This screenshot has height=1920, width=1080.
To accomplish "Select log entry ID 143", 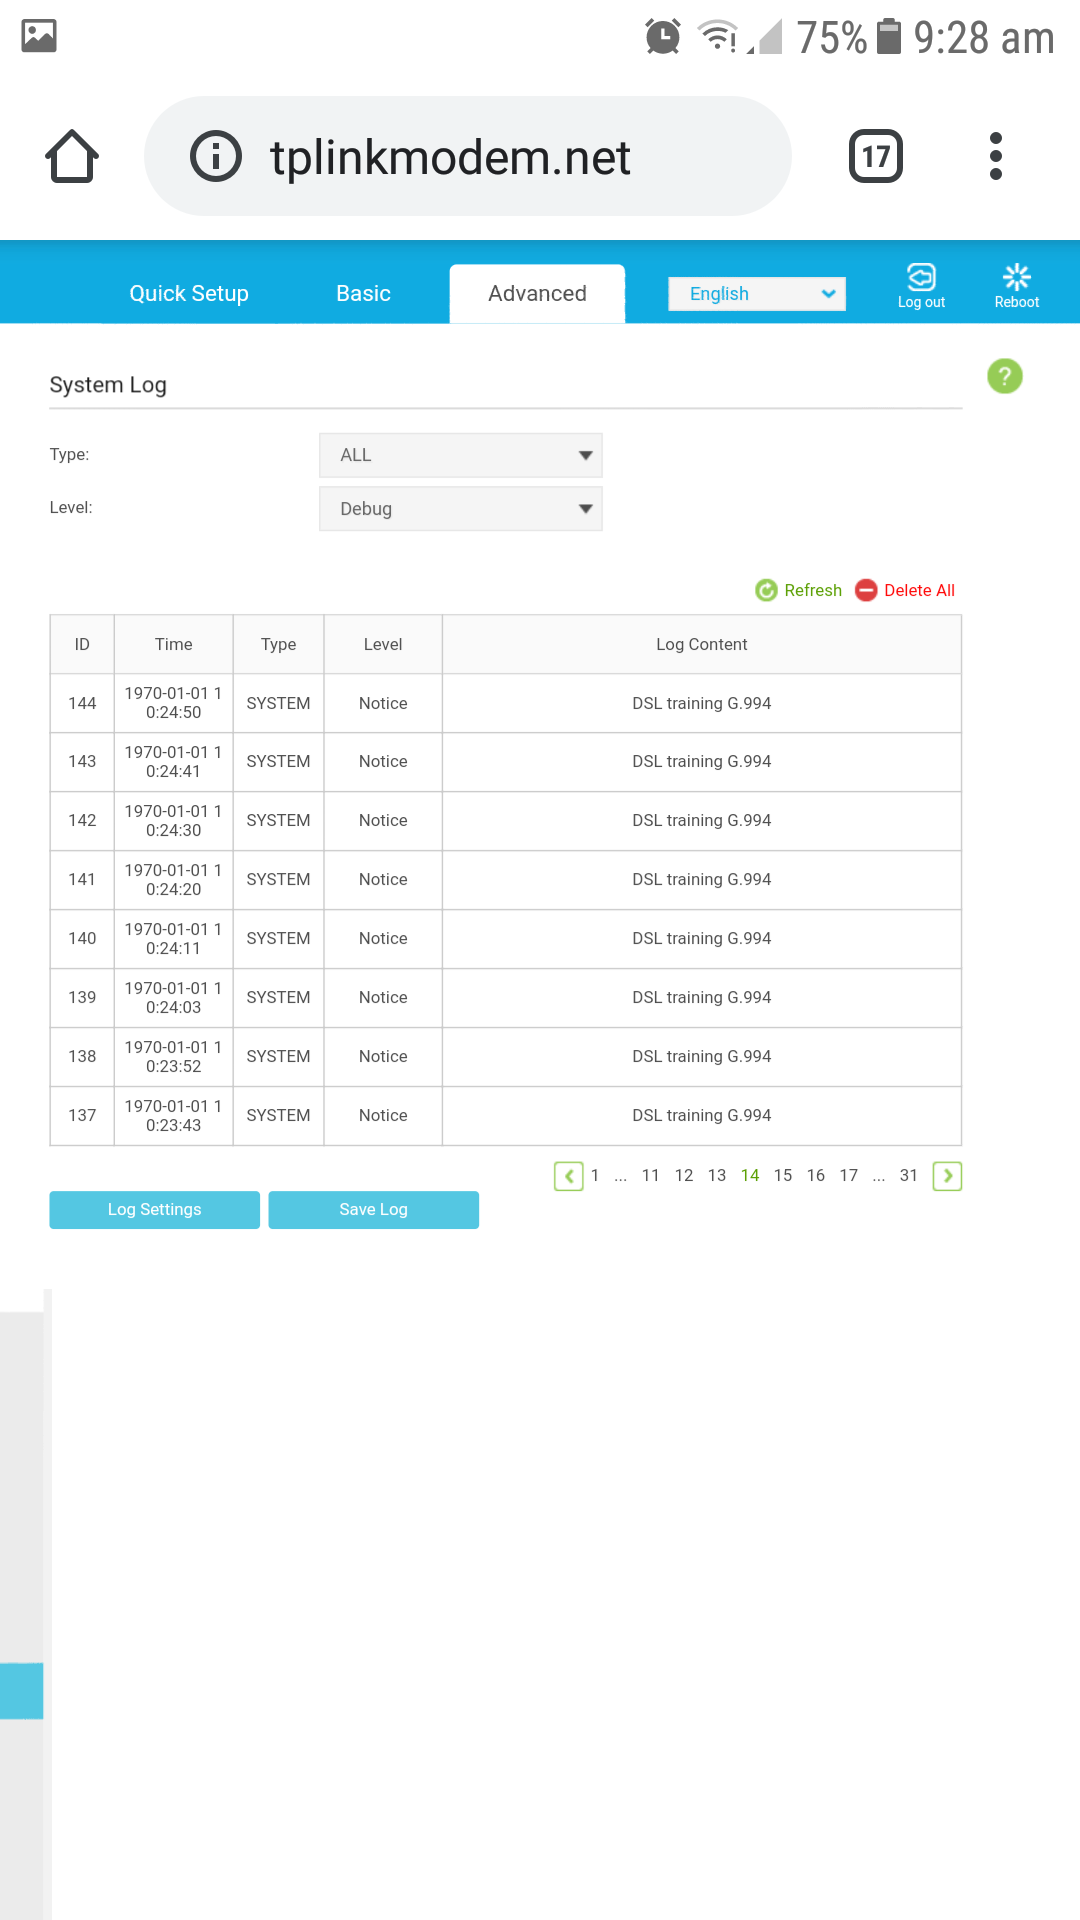I will [82, 762].
